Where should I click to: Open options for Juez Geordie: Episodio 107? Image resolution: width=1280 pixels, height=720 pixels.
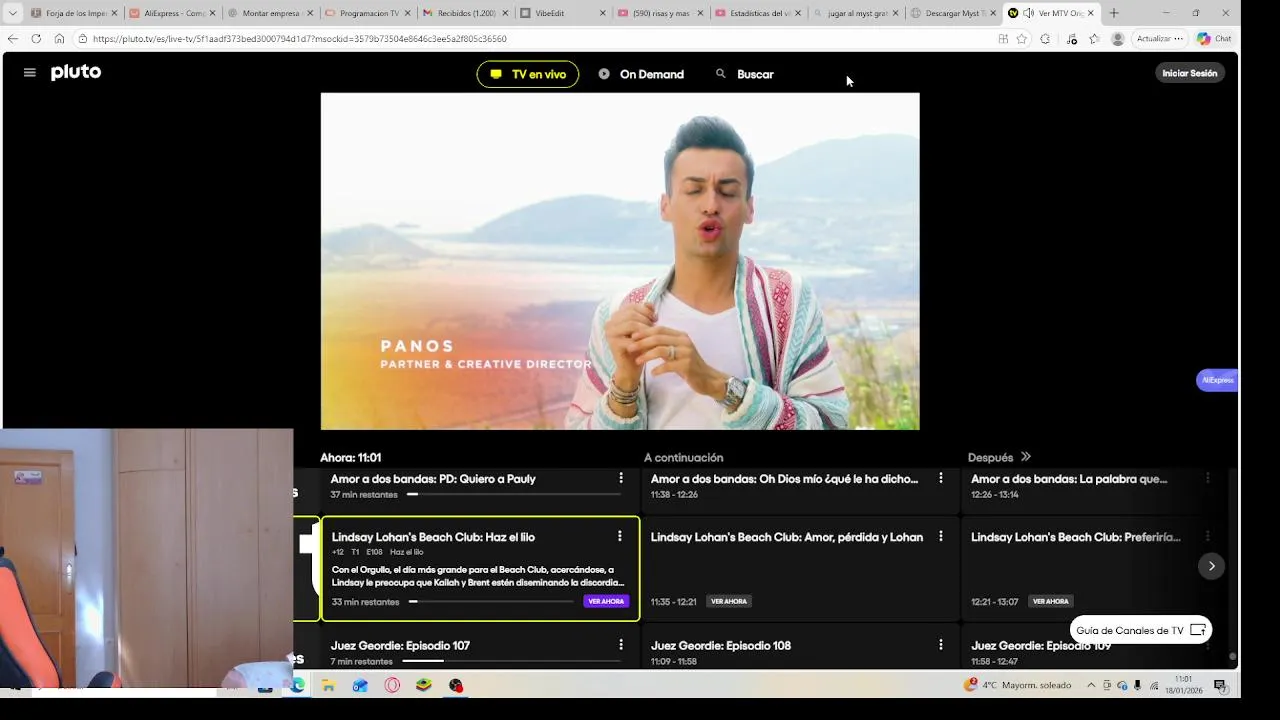point(621,645)
